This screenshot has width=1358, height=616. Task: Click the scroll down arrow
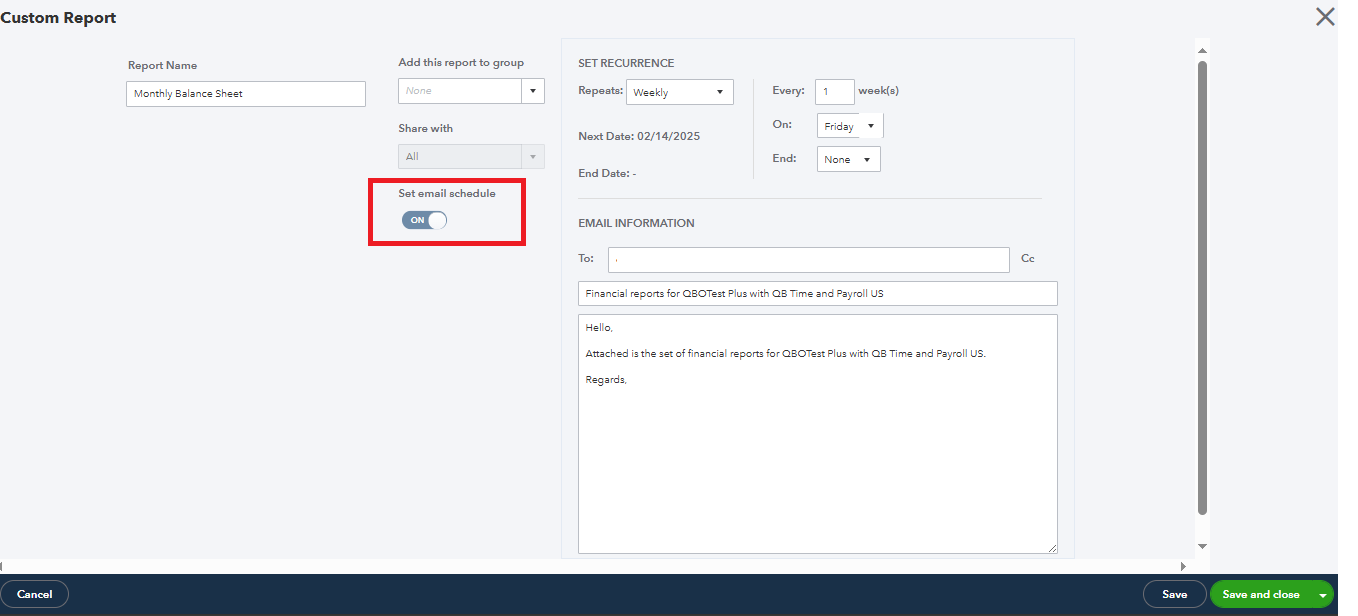click(x=1202, y=546)
